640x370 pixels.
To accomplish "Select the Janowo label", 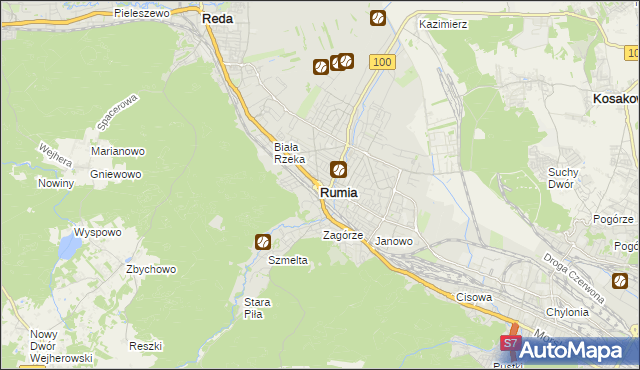I will pyautogui.click(x=394, y=241).
